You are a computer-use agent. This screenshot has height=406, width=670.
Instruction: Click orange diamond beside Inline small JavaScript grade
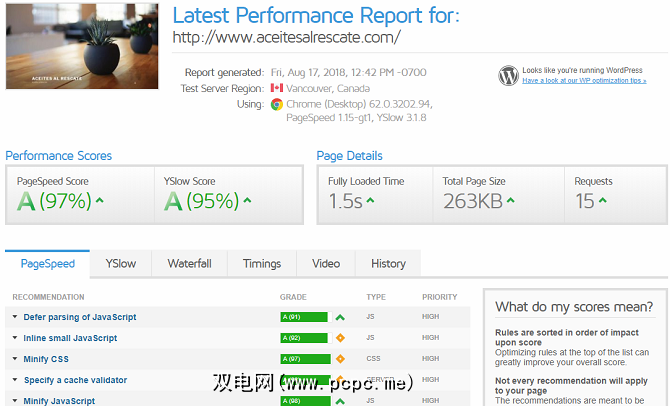[340, 338]
